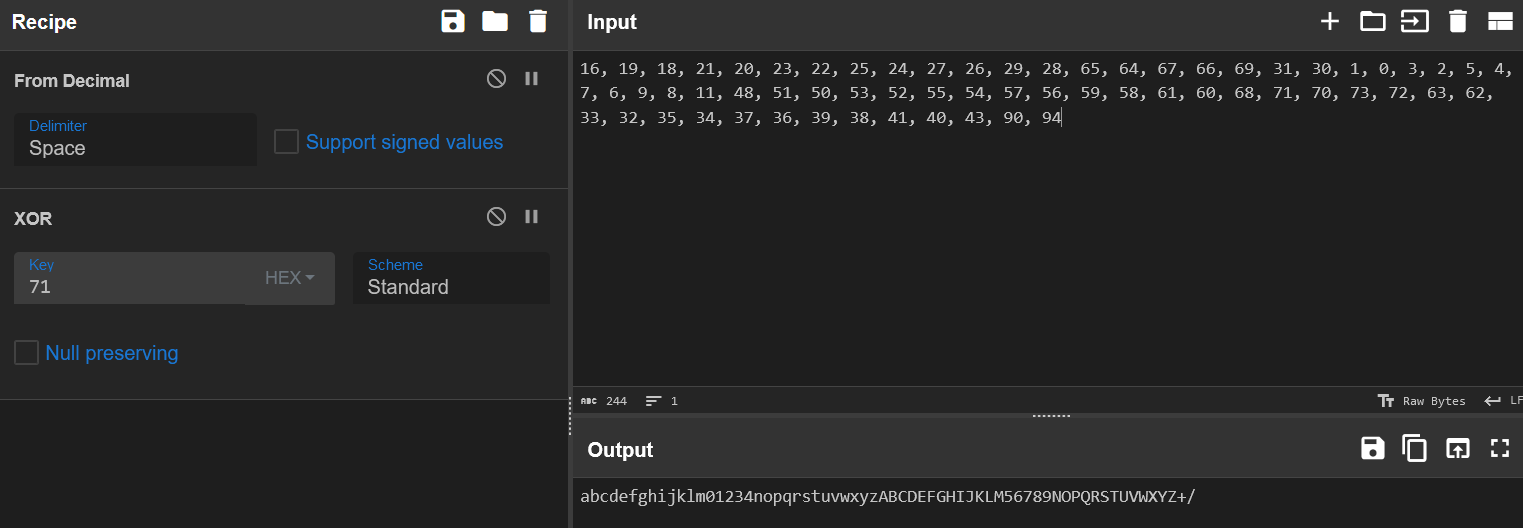
Task: Disable the XOR operation
Action: [x=496, y=217]
